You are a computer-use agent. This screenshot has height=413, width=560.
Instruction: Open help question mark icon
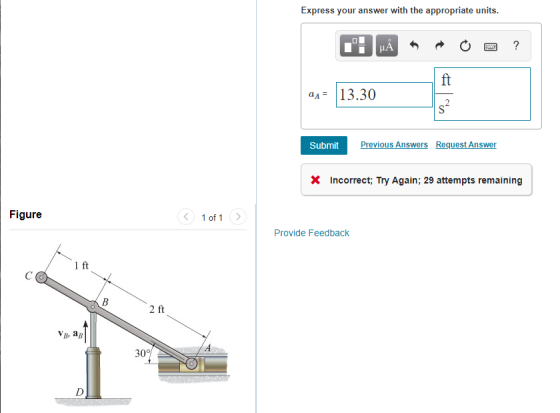click(x=516, y=45)
